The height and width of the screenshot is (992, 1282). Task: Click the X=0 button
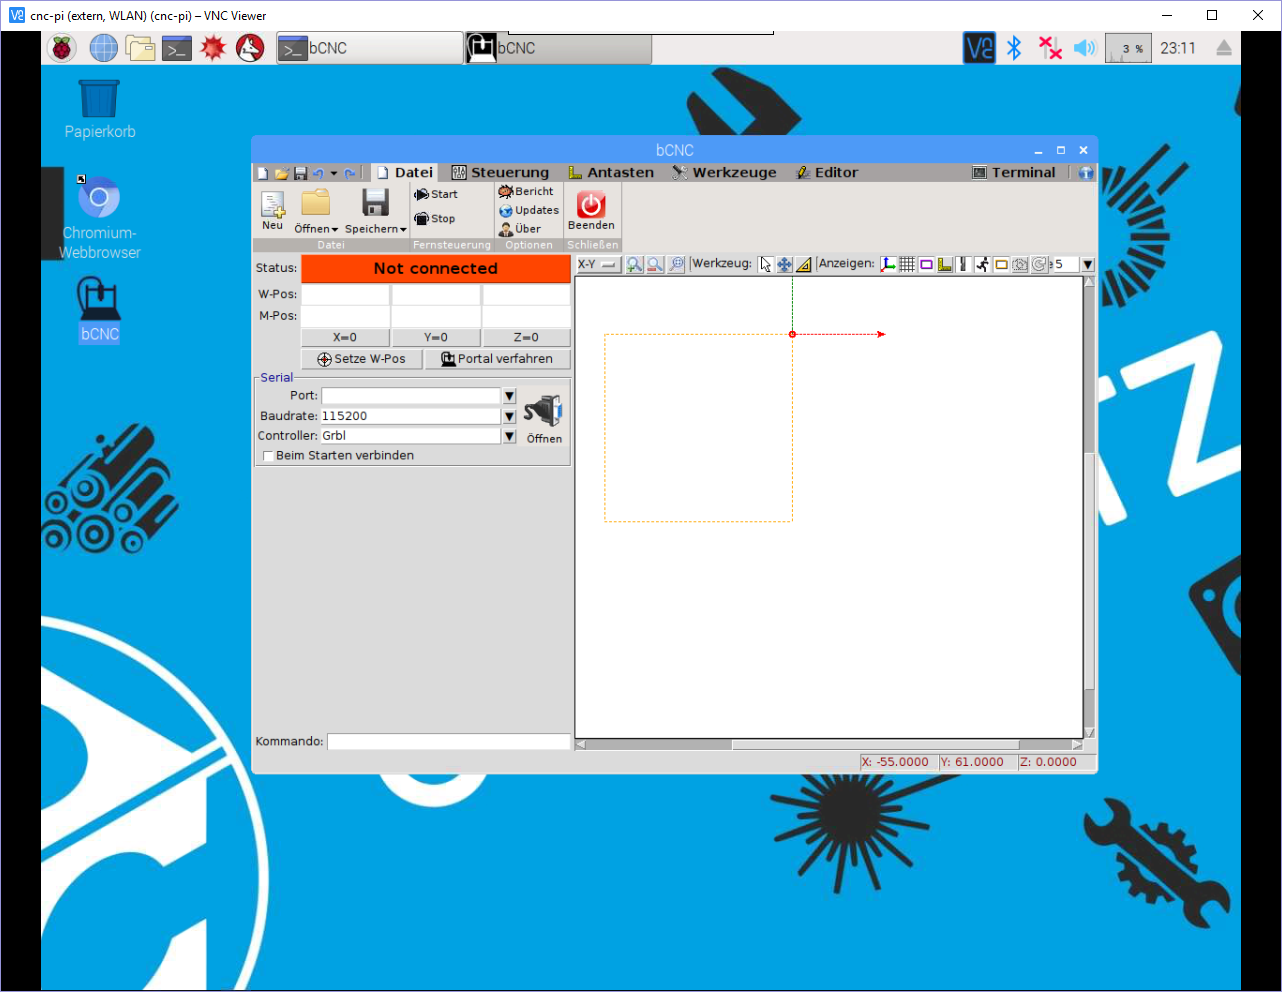(345, 337)
